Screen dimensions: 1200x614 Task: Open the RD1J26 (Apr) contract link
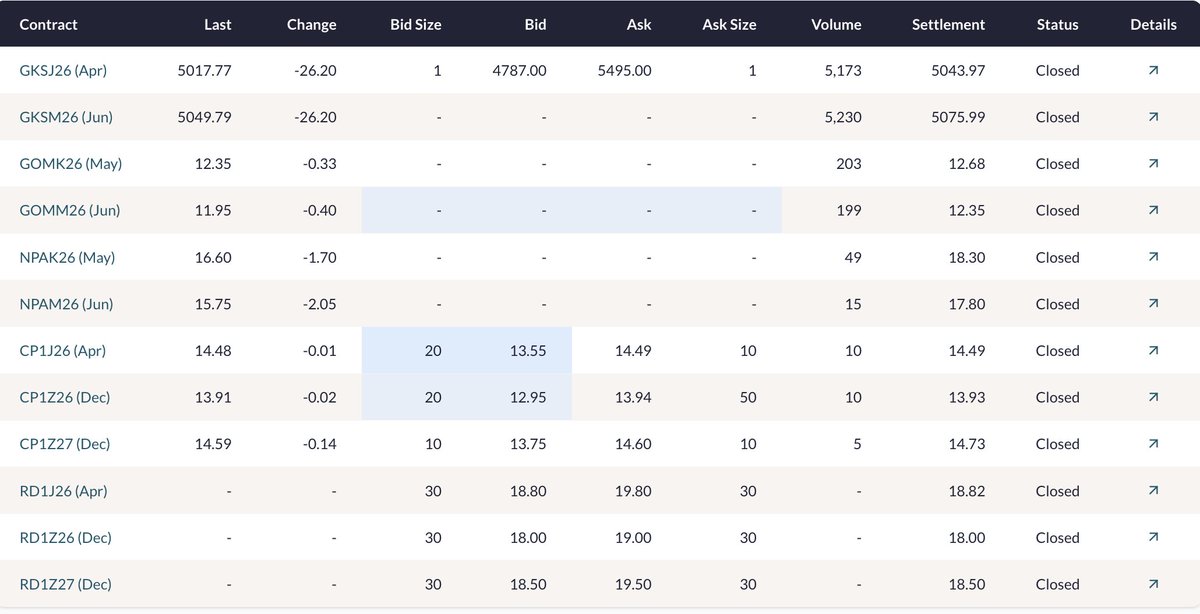pos(63,491)
